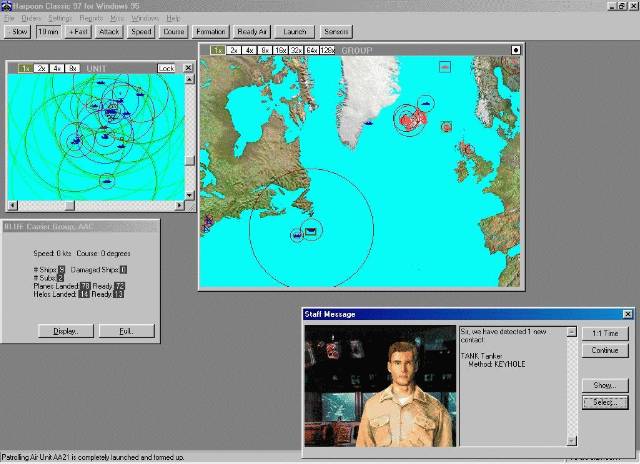Click the Course toolbar button

click(x=173, y=31)
